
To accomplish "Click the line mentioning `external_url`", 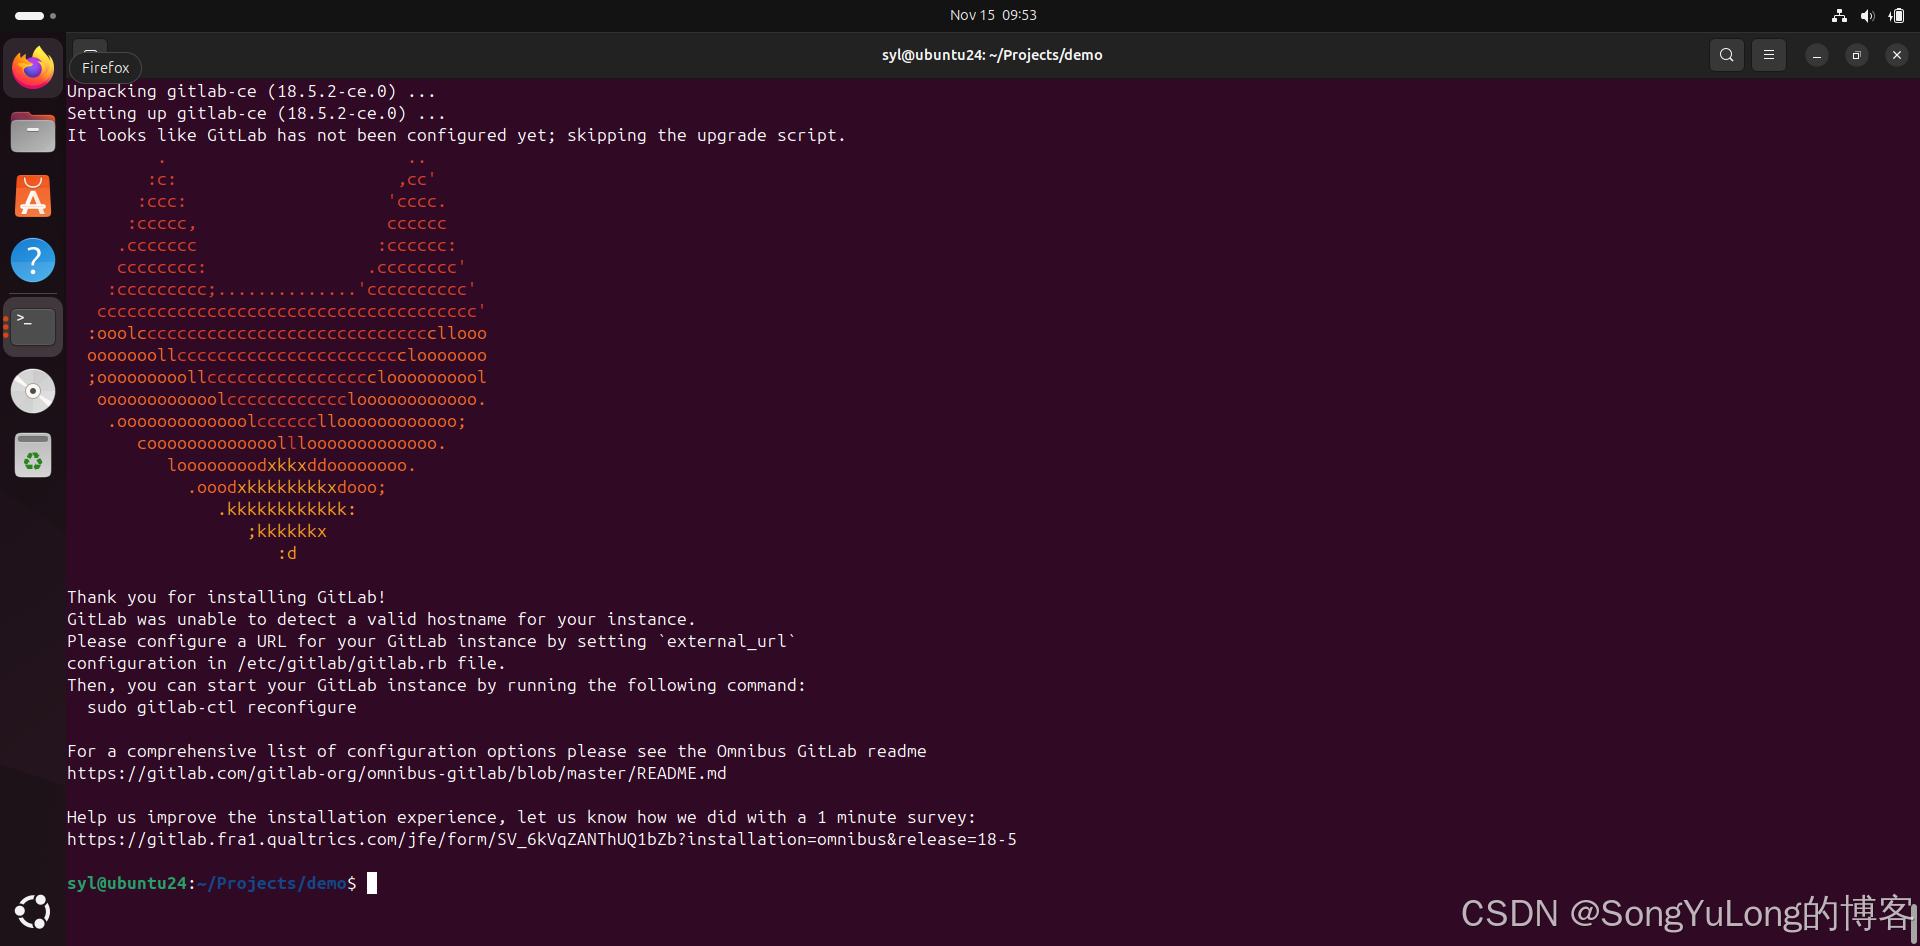I will [432, 641].
